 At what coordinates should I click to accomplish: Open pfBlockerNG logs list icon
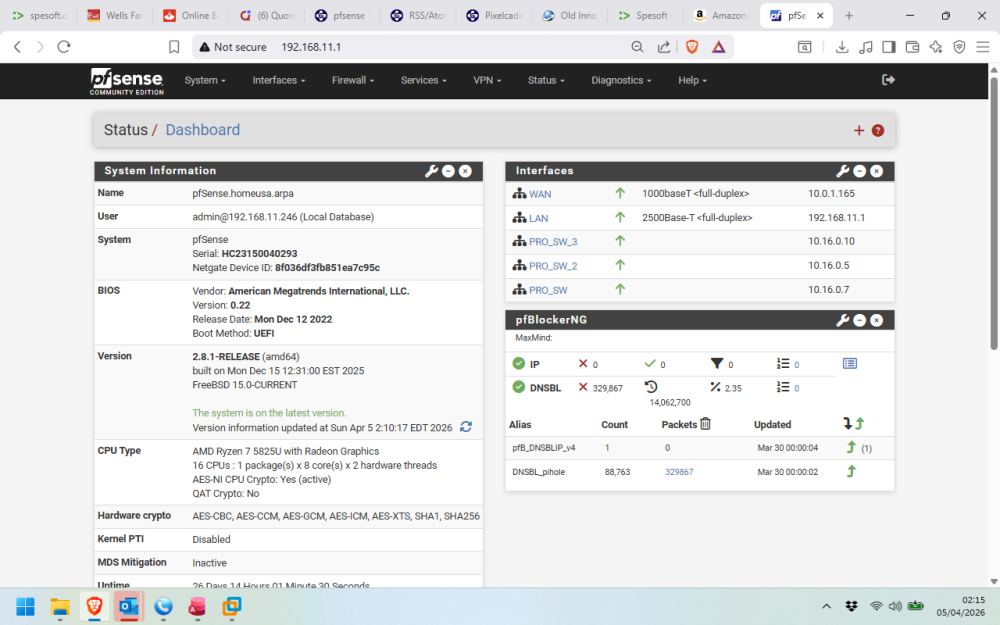click(x=849, y=364)
